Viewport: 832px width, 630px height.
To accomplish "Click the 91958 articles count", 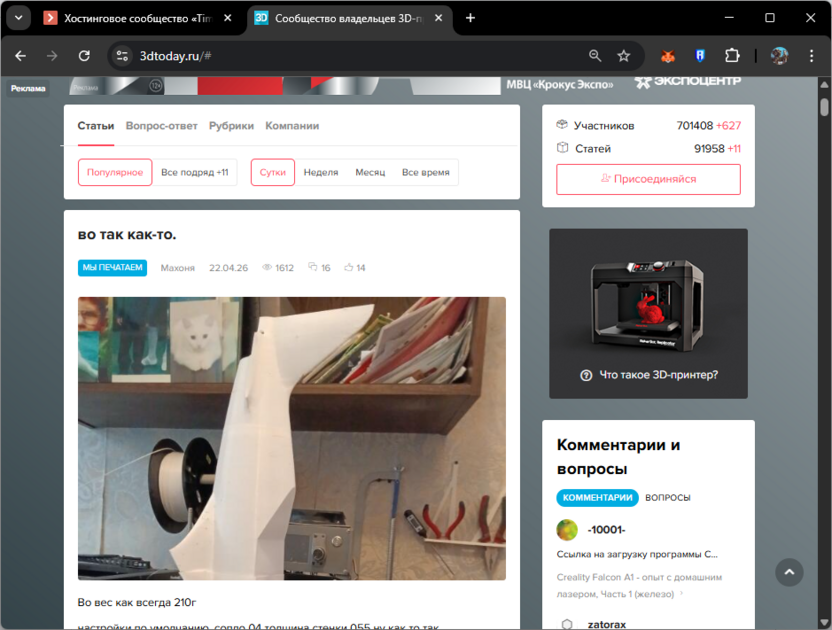I will click(709, 149).
